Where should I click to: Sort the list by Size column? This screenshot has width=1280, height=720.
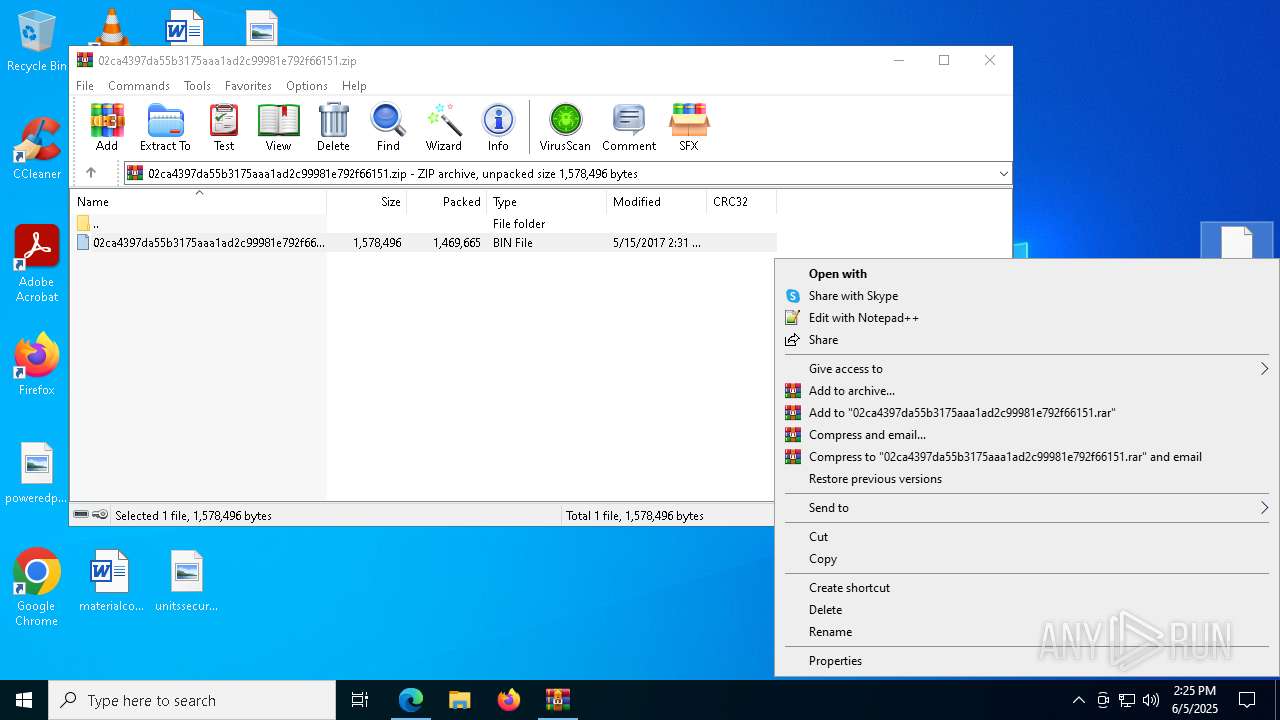[367, 202]
